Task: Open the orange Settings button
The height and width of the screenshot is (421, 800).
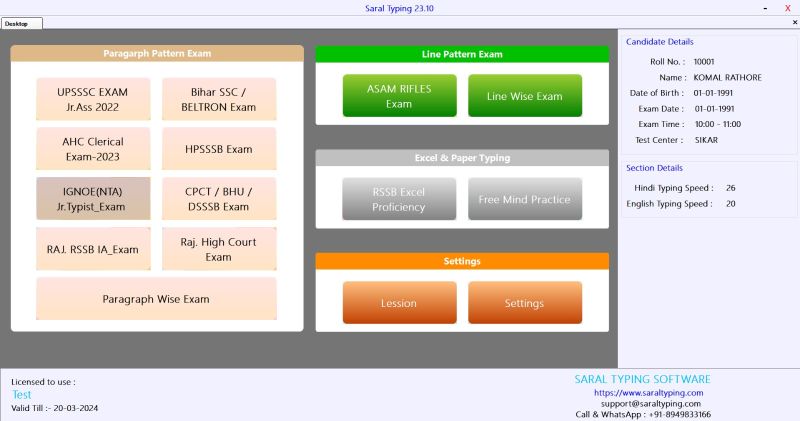Action: pos(525,303)
